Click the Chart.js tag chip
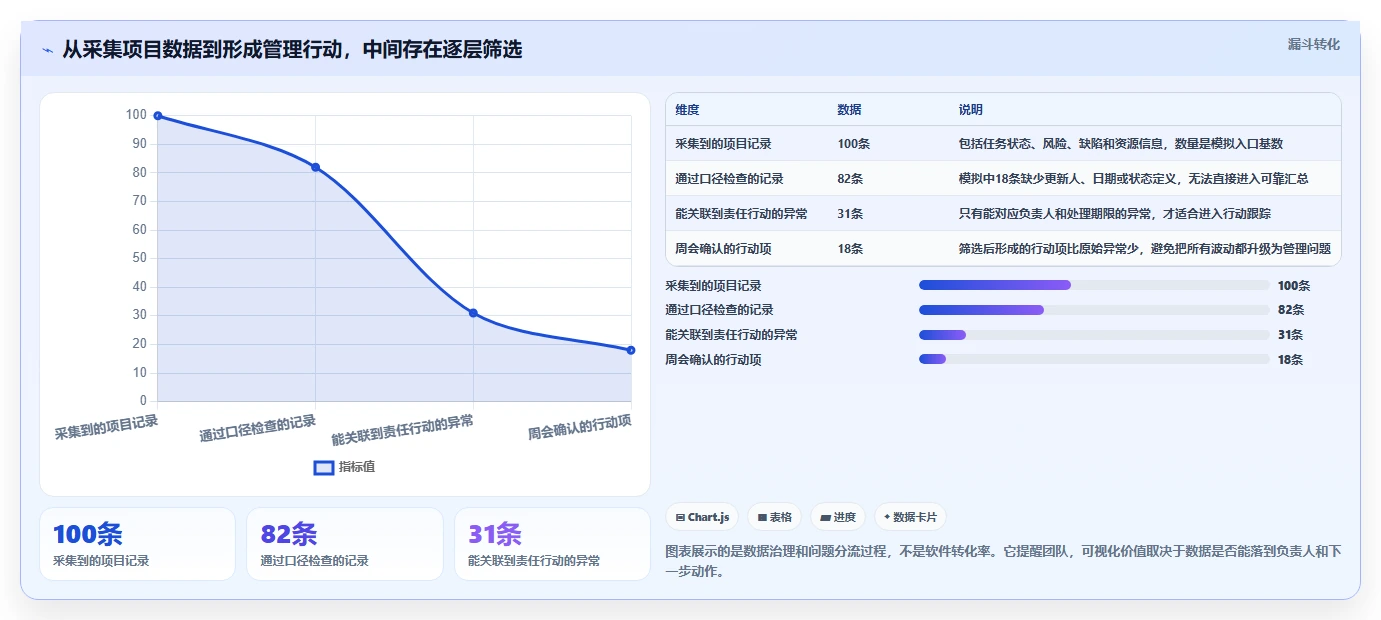Viewport: 1381px width, 620px height. tap(702, 517)
